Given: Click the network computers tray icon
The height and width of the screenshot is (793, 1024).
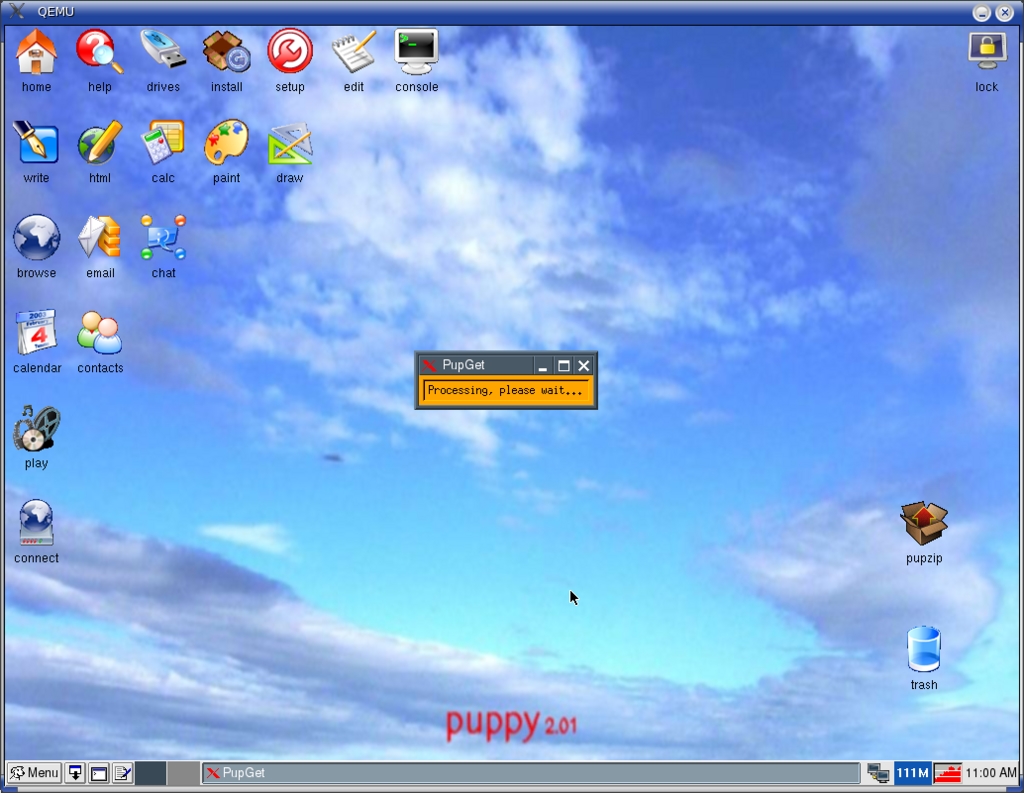Looking at the screenshot, I should click(878, 773).
